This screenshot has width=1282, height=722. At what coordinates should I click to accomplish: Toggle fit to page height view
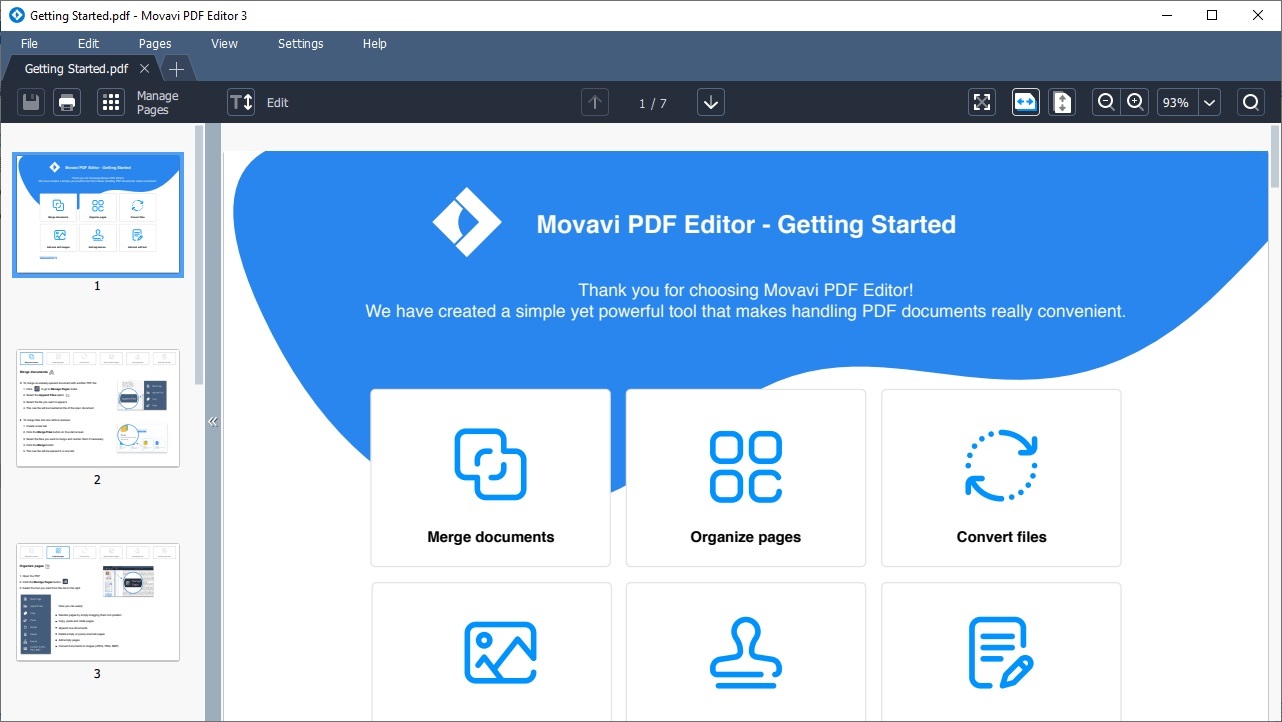pos(1062,102)
